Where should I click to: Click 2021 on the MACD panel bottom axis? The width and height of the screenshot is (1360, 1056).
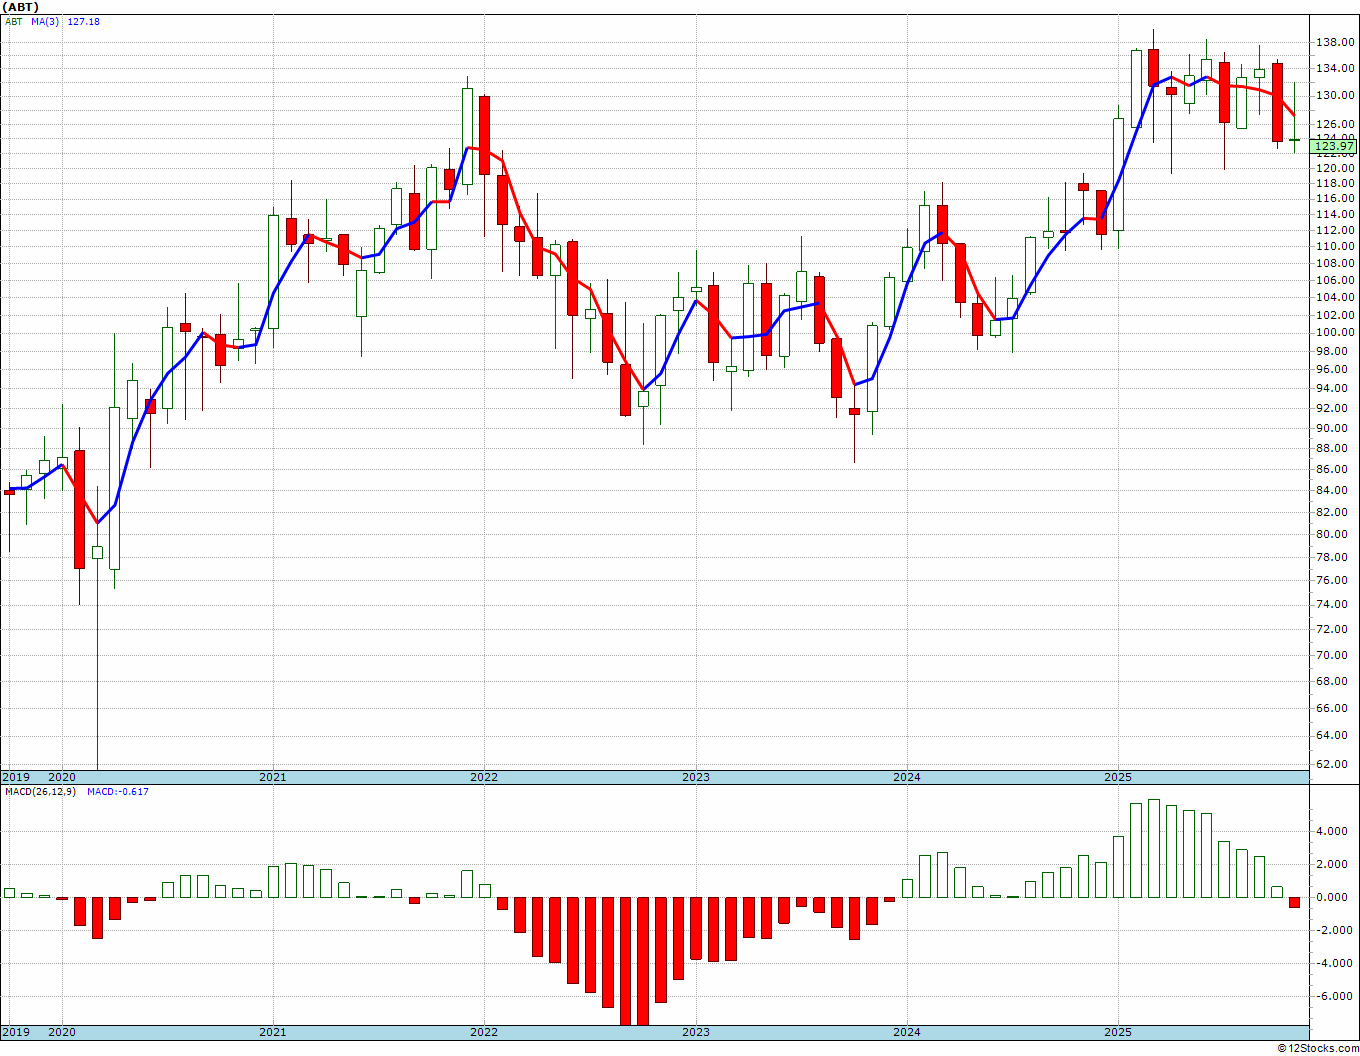pos(273,1032)
